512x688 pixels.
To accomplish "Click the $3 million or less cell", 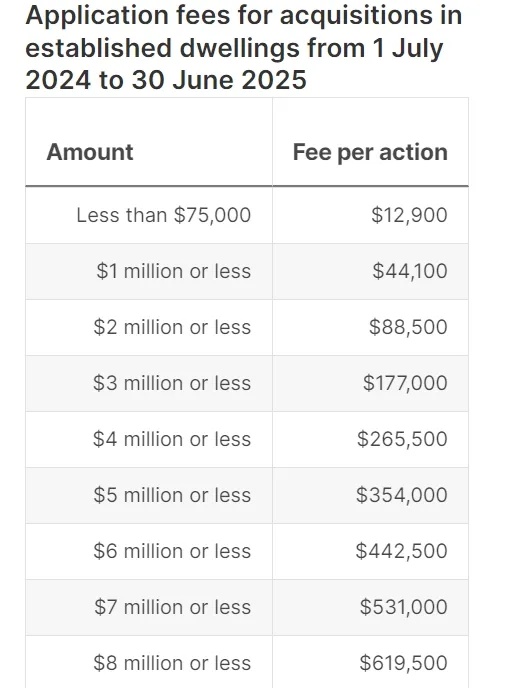I will [149, 383].
